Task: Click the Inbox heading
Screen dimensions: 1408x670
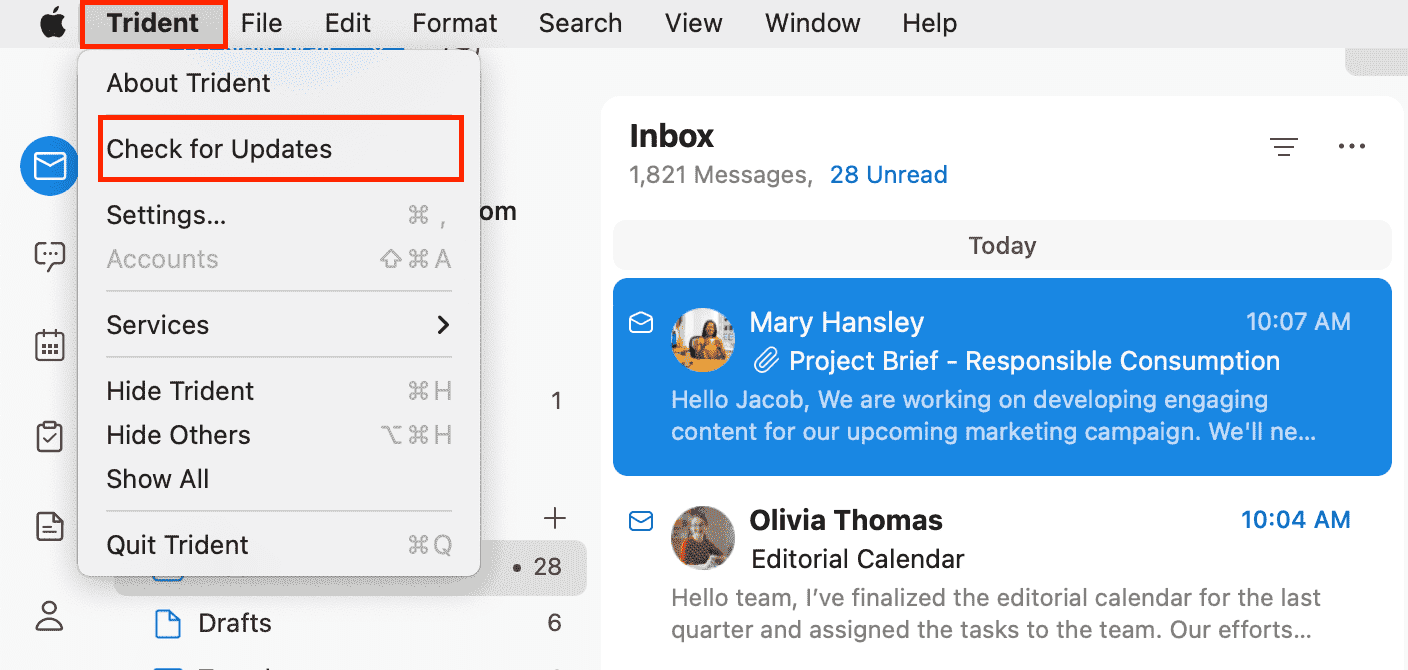Action: coord(672,136)
